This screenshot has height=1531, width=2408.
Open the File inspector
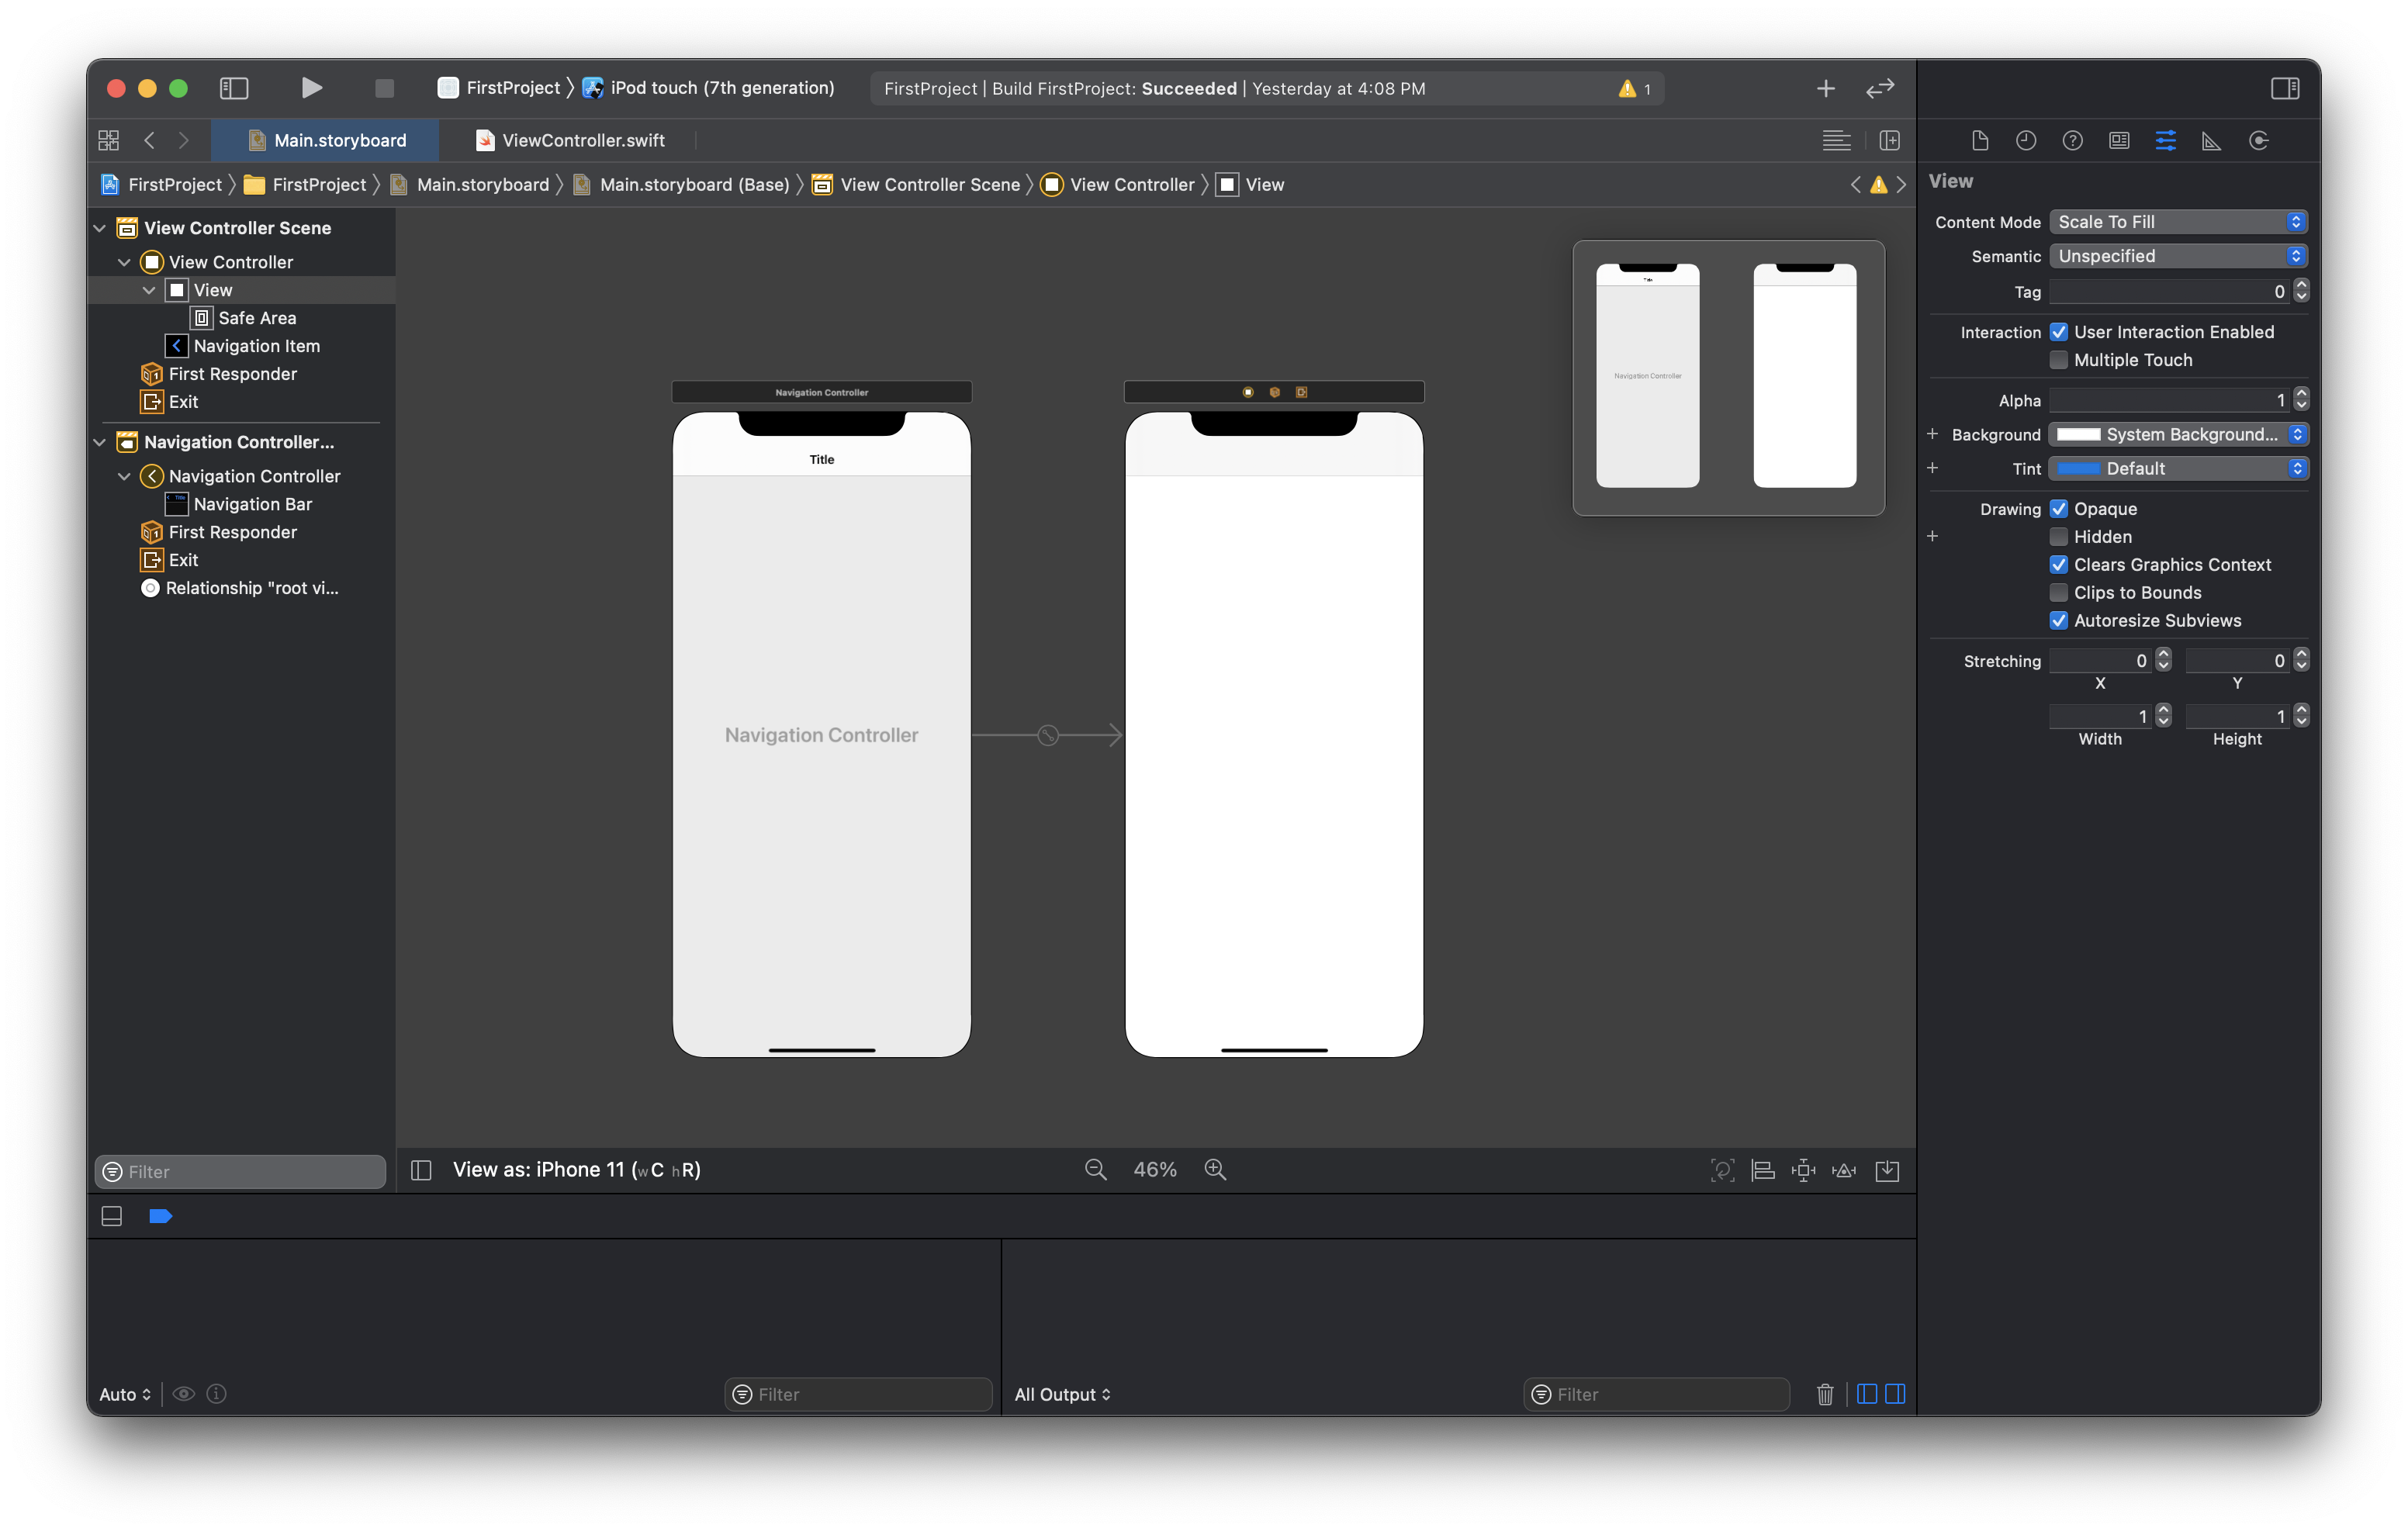click(1980, 140)
